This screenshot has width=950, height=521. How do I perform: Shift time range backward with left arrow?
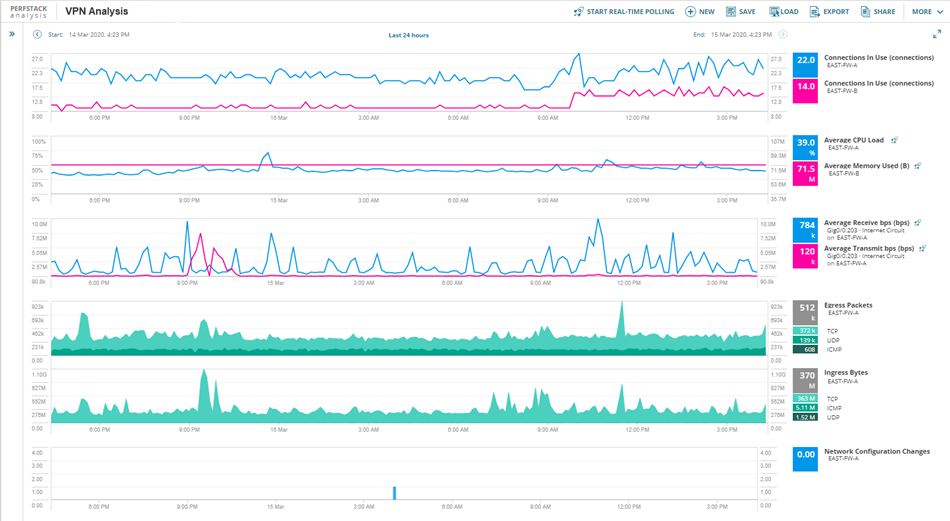[37, 35]
